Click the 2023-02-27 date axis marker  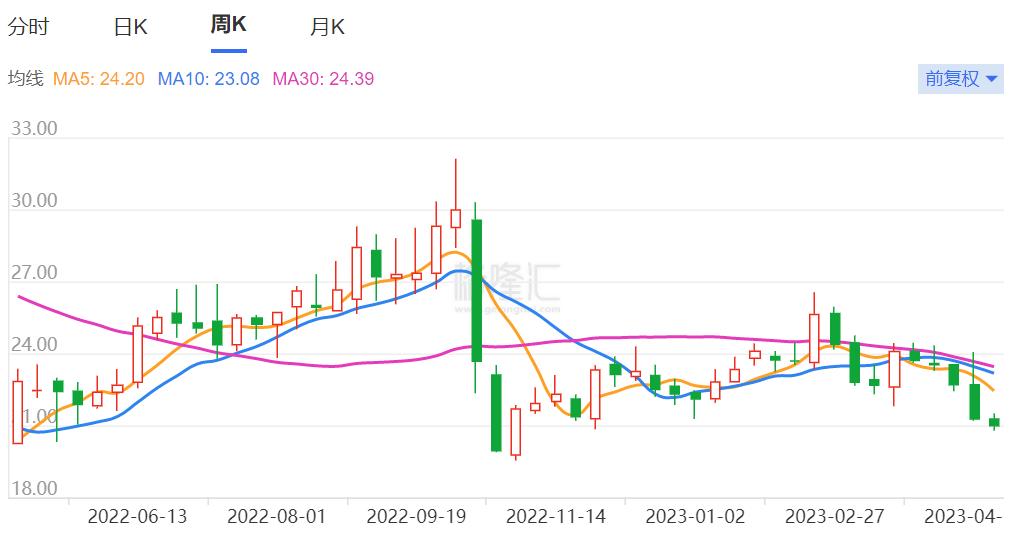tap(835, 517)
